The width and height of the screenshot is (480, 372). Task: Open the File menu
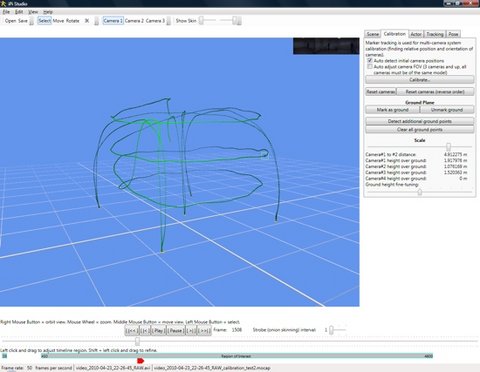tap(6, 12)
